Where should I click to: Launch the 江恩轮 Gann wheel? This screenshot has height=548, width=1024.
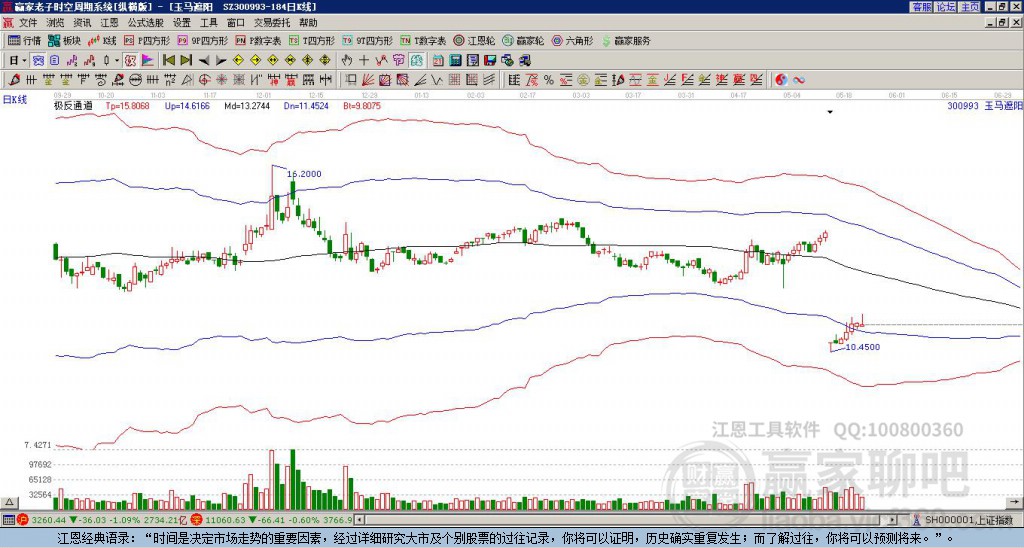[474, 40]
